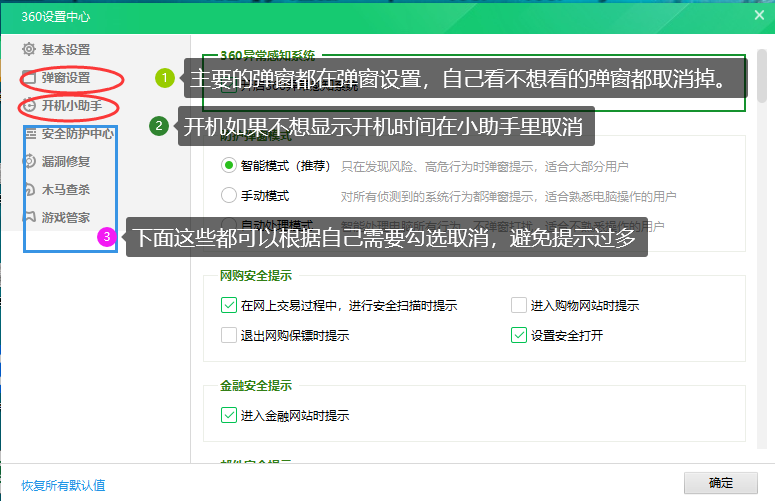Click the 漏洞修复 sidebar icon
The height and width of the screenshot is (501, 775).
pos(29,161)
